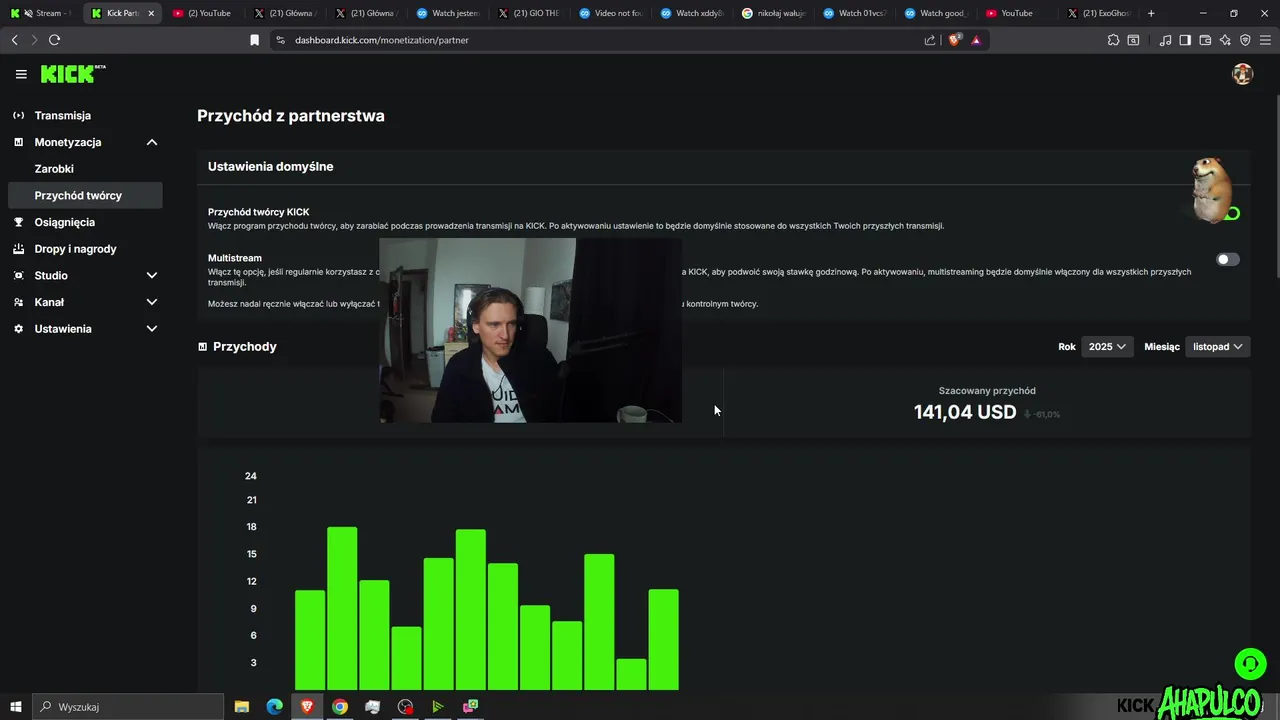Switch to the (21) GIO THE tab
Viewport: 1280px width, 720px height.
(x=529, y=13)
